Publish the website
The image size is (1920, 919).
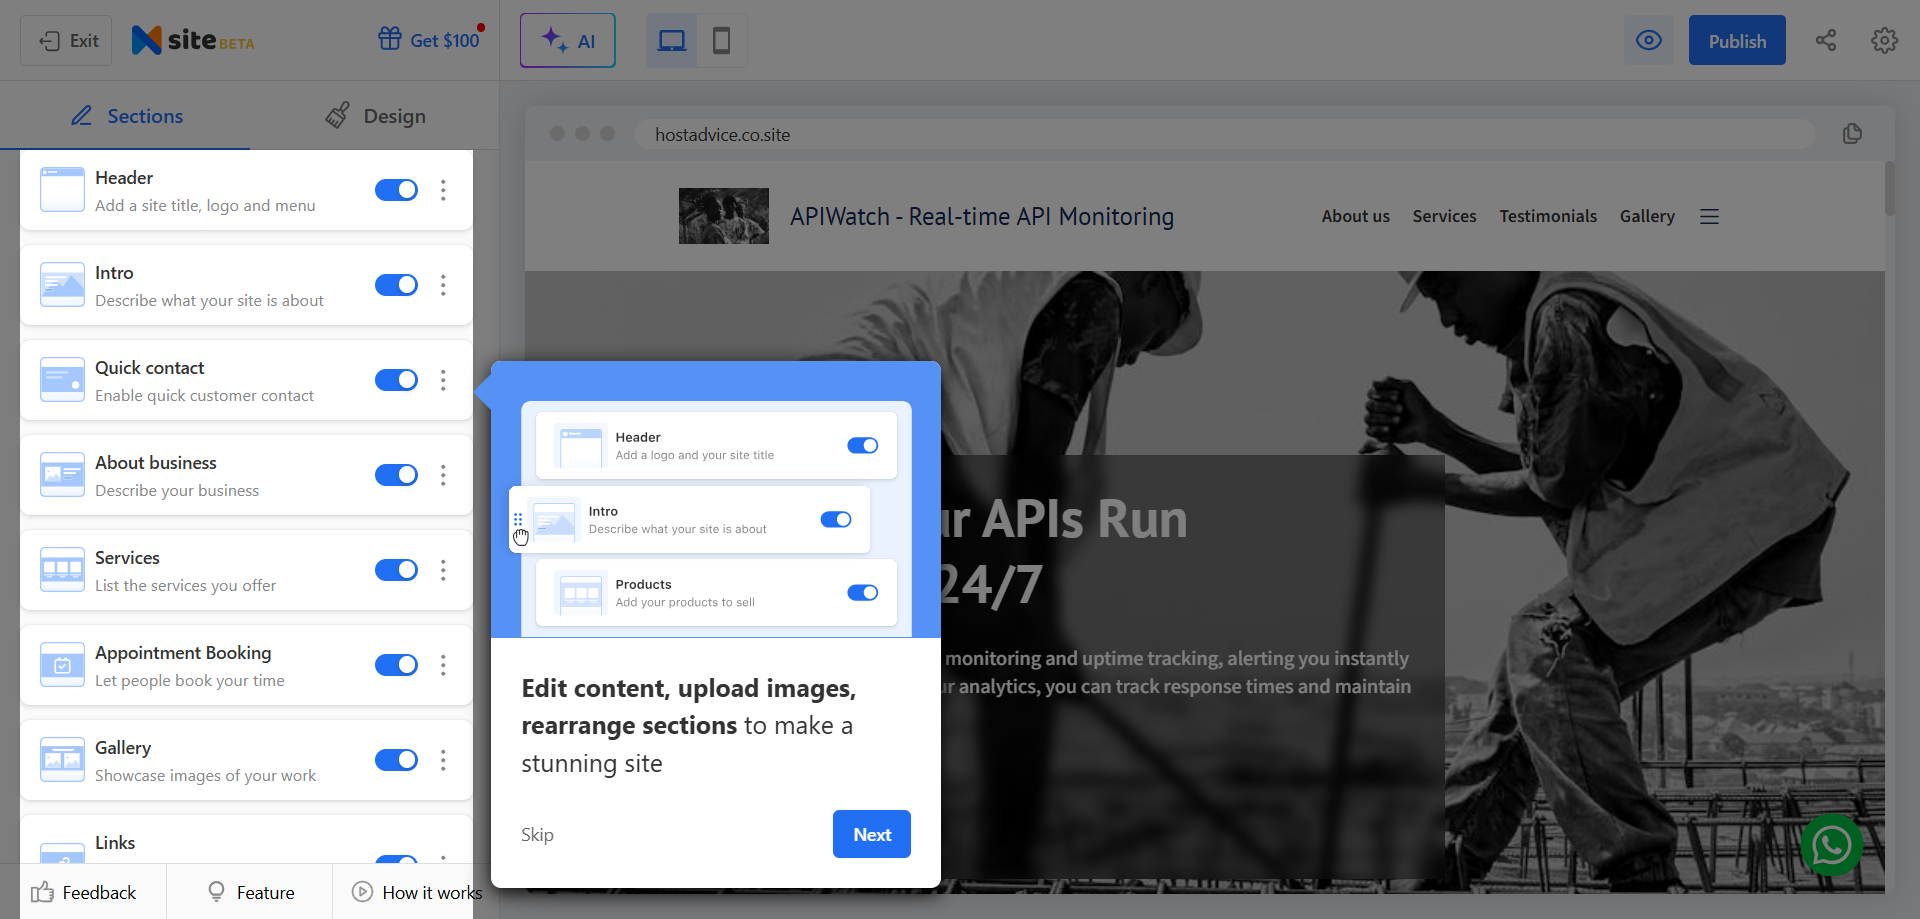click(x=1737, y=41)
